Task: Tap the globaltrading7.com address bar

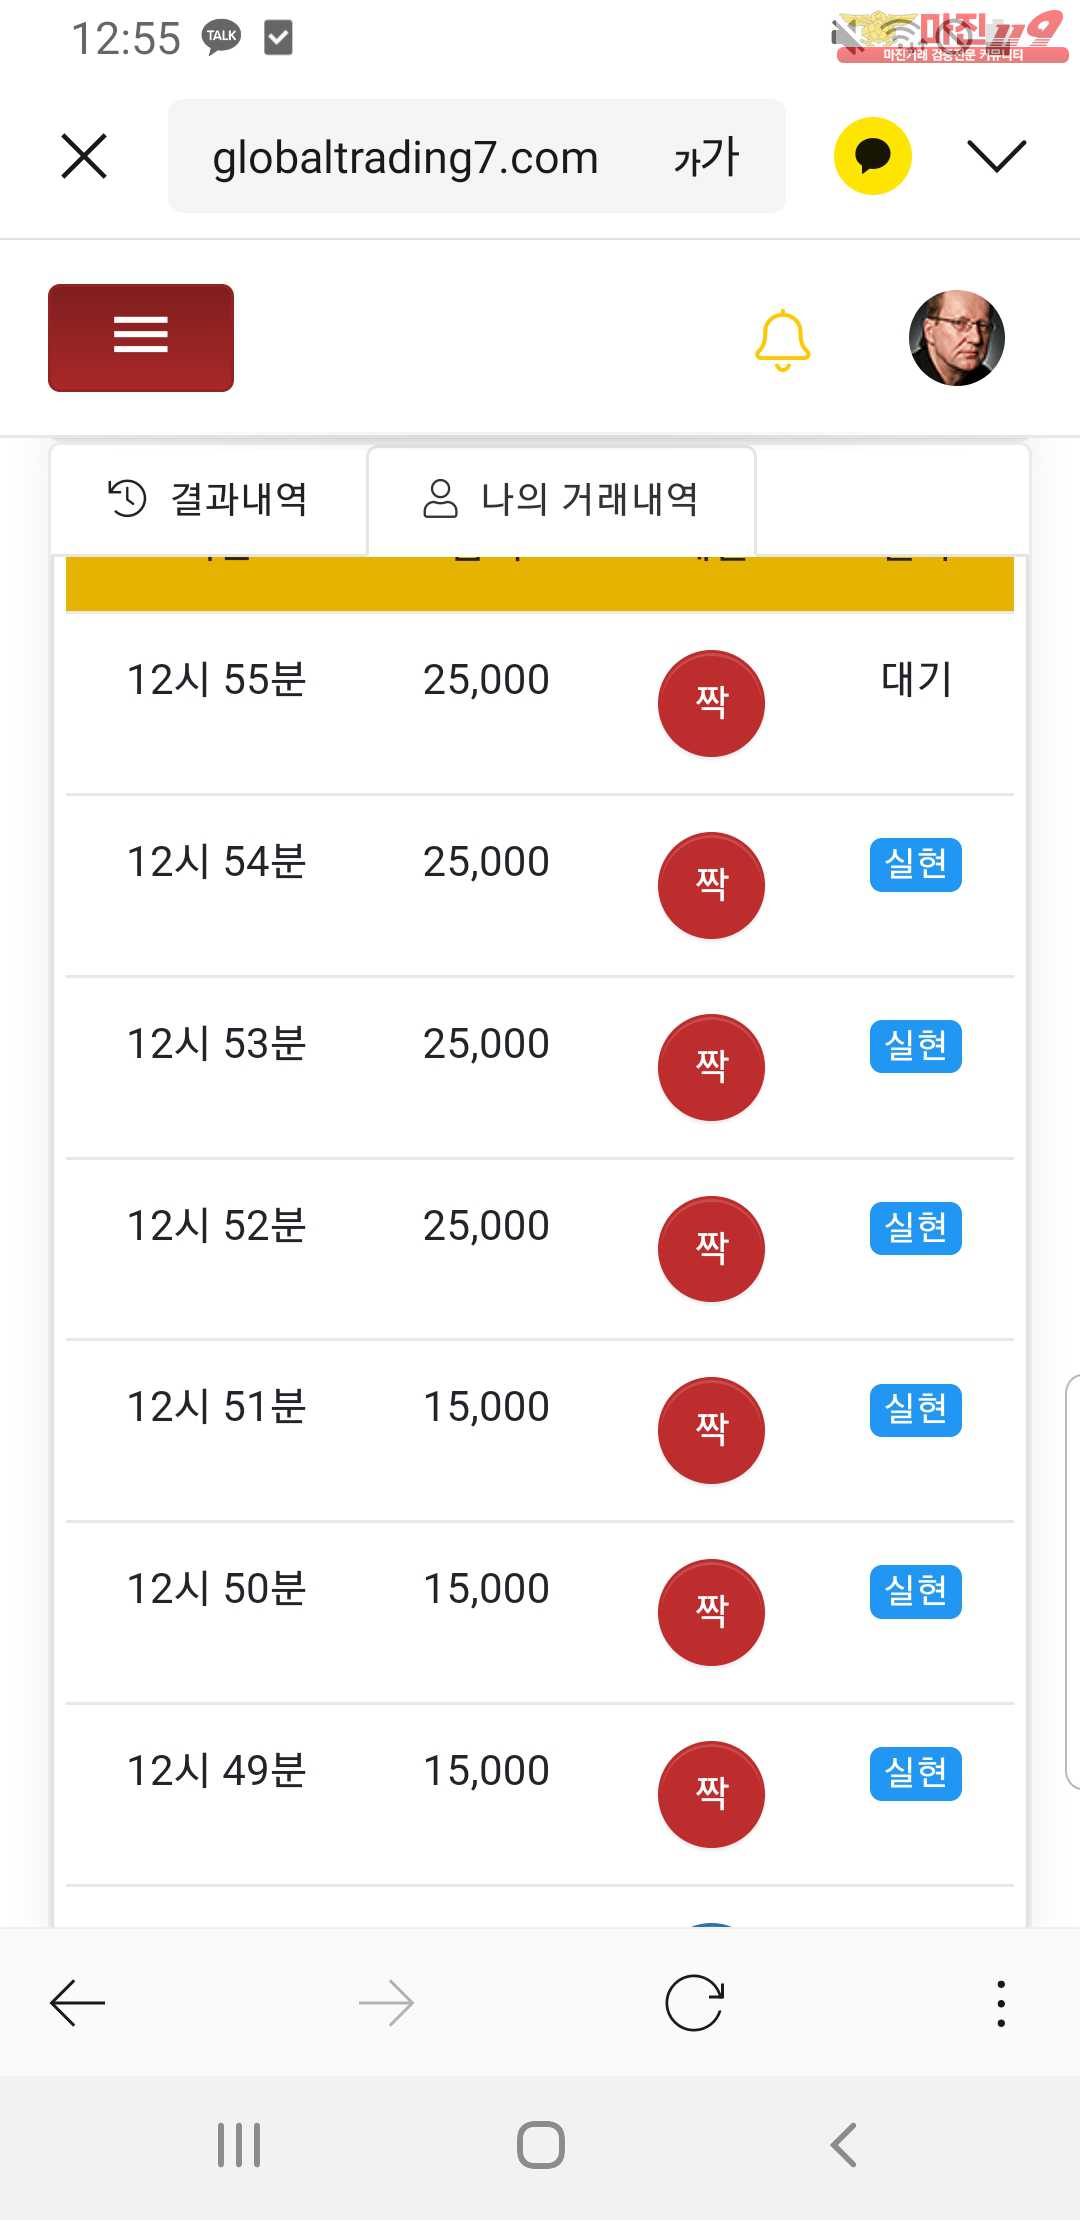Action: [x=405, y=157]
